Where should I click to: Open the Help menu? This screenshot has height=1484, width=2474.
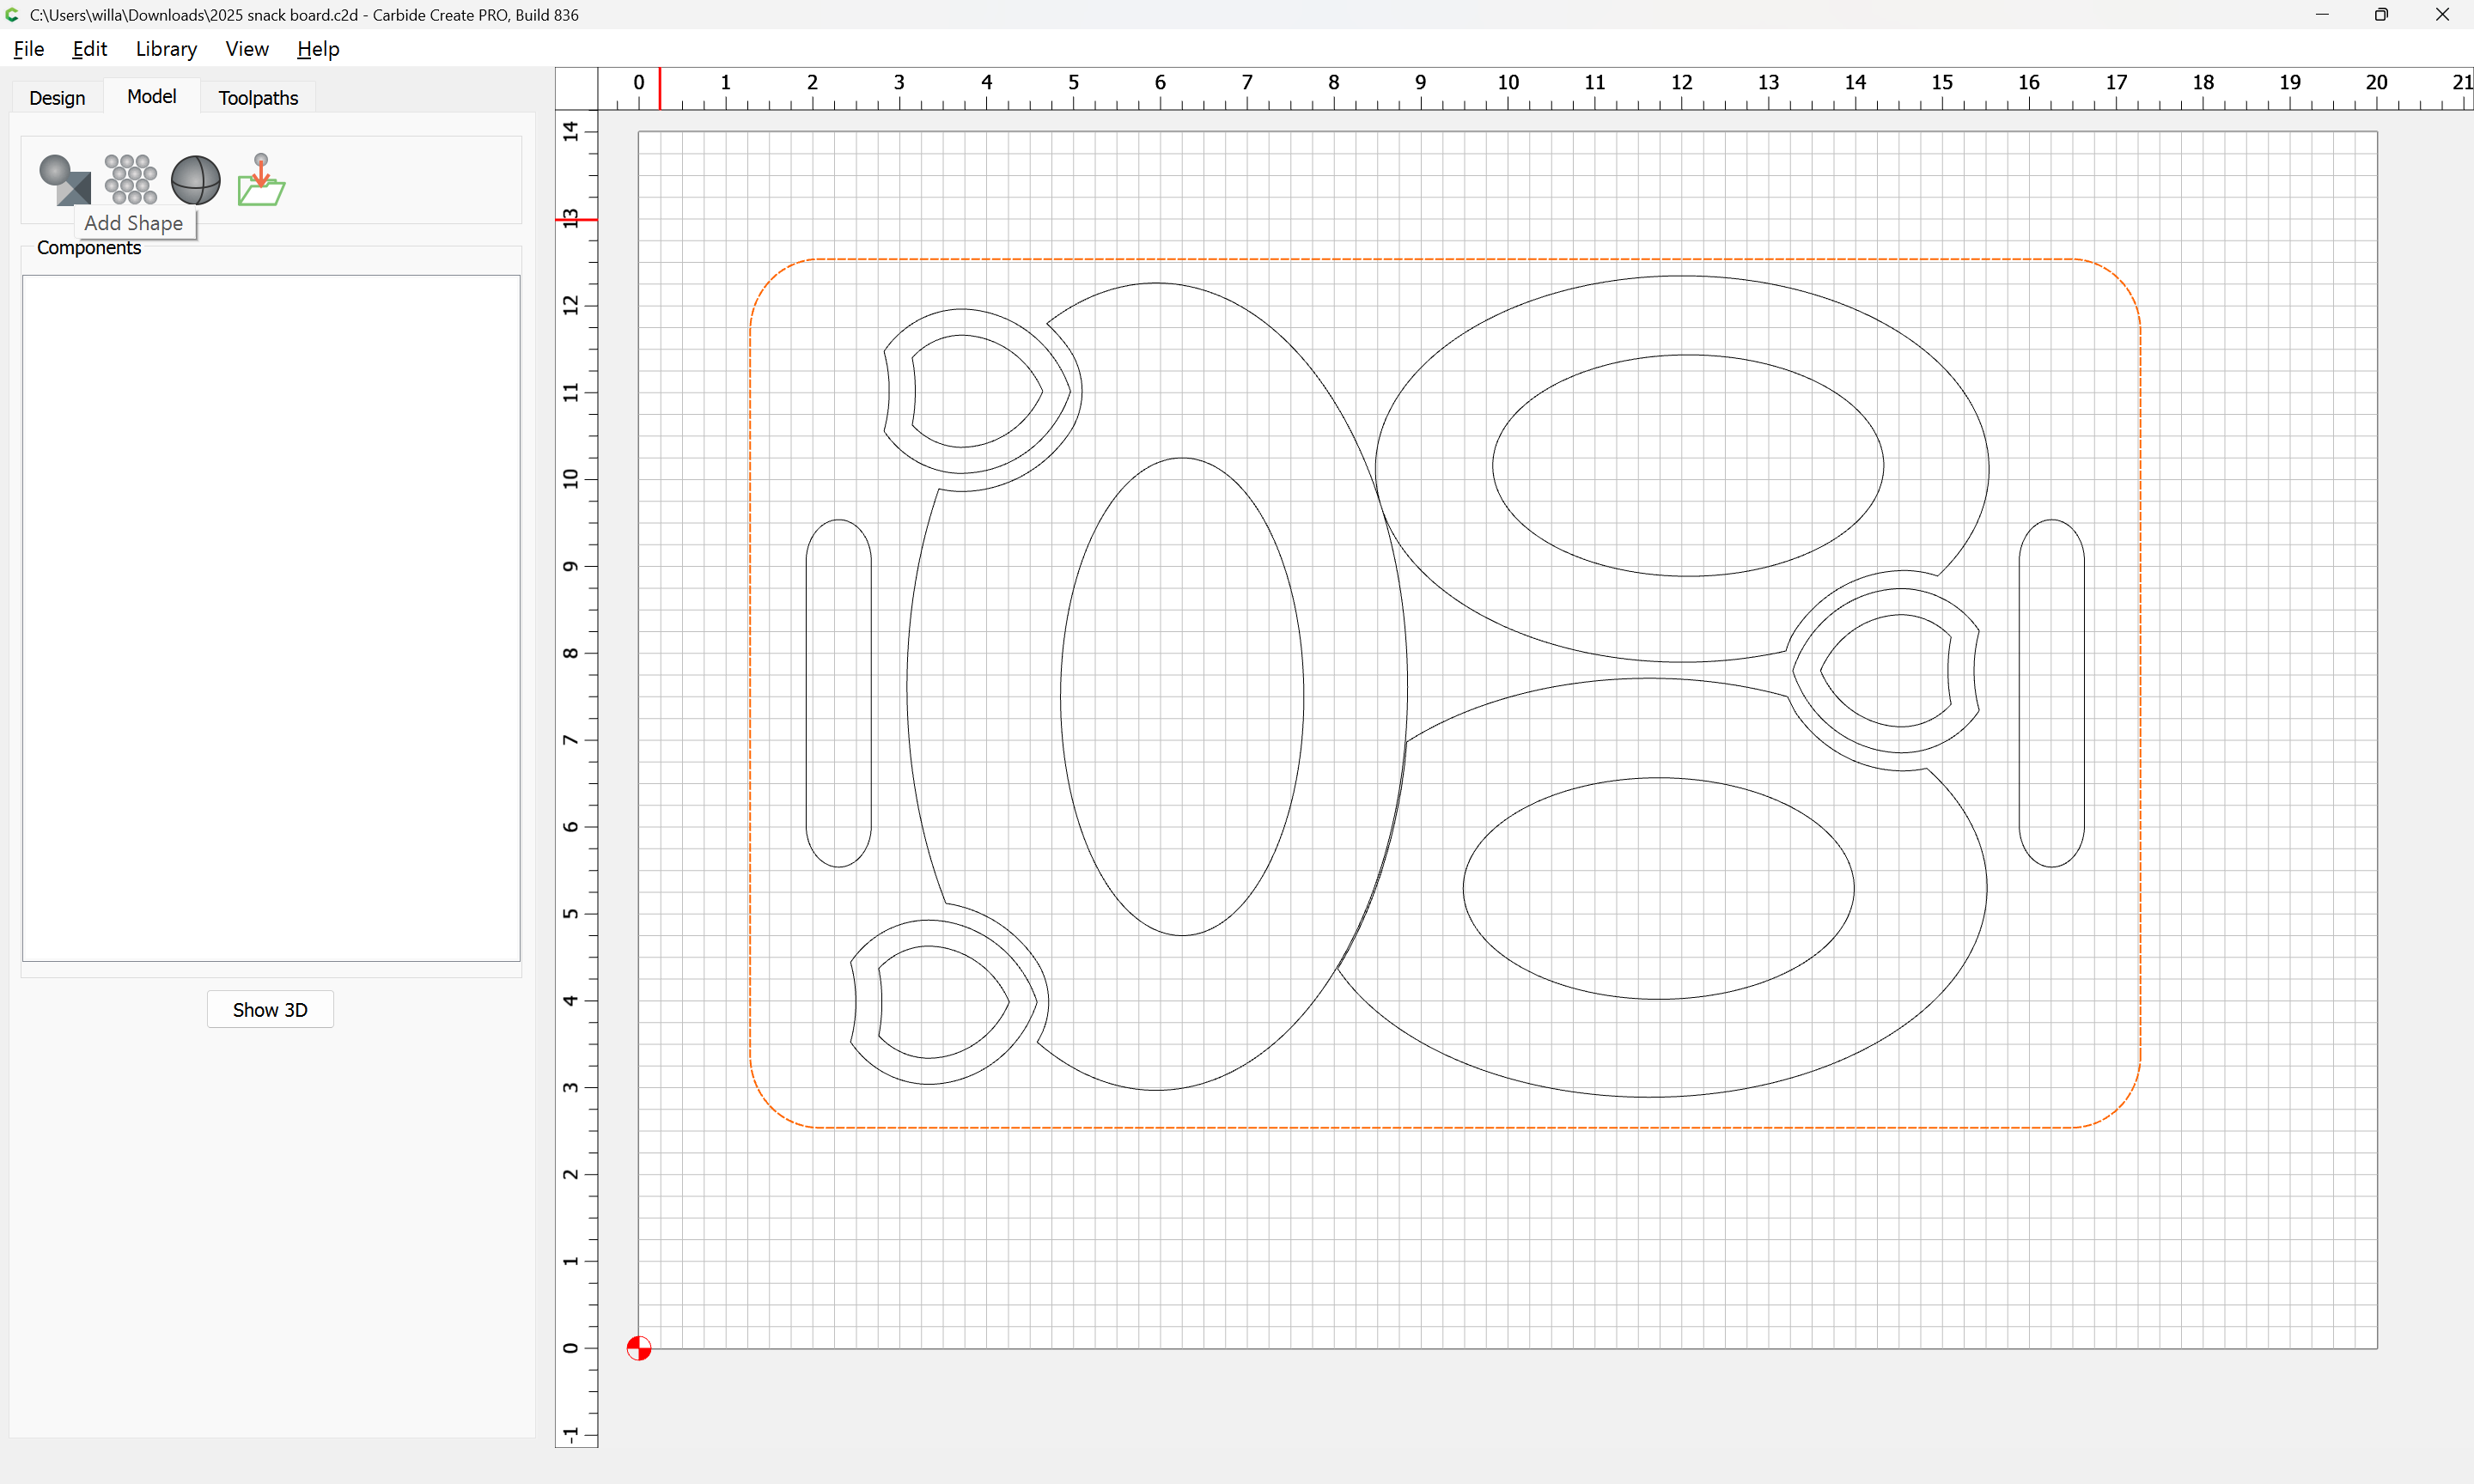(x=318, y=49)
